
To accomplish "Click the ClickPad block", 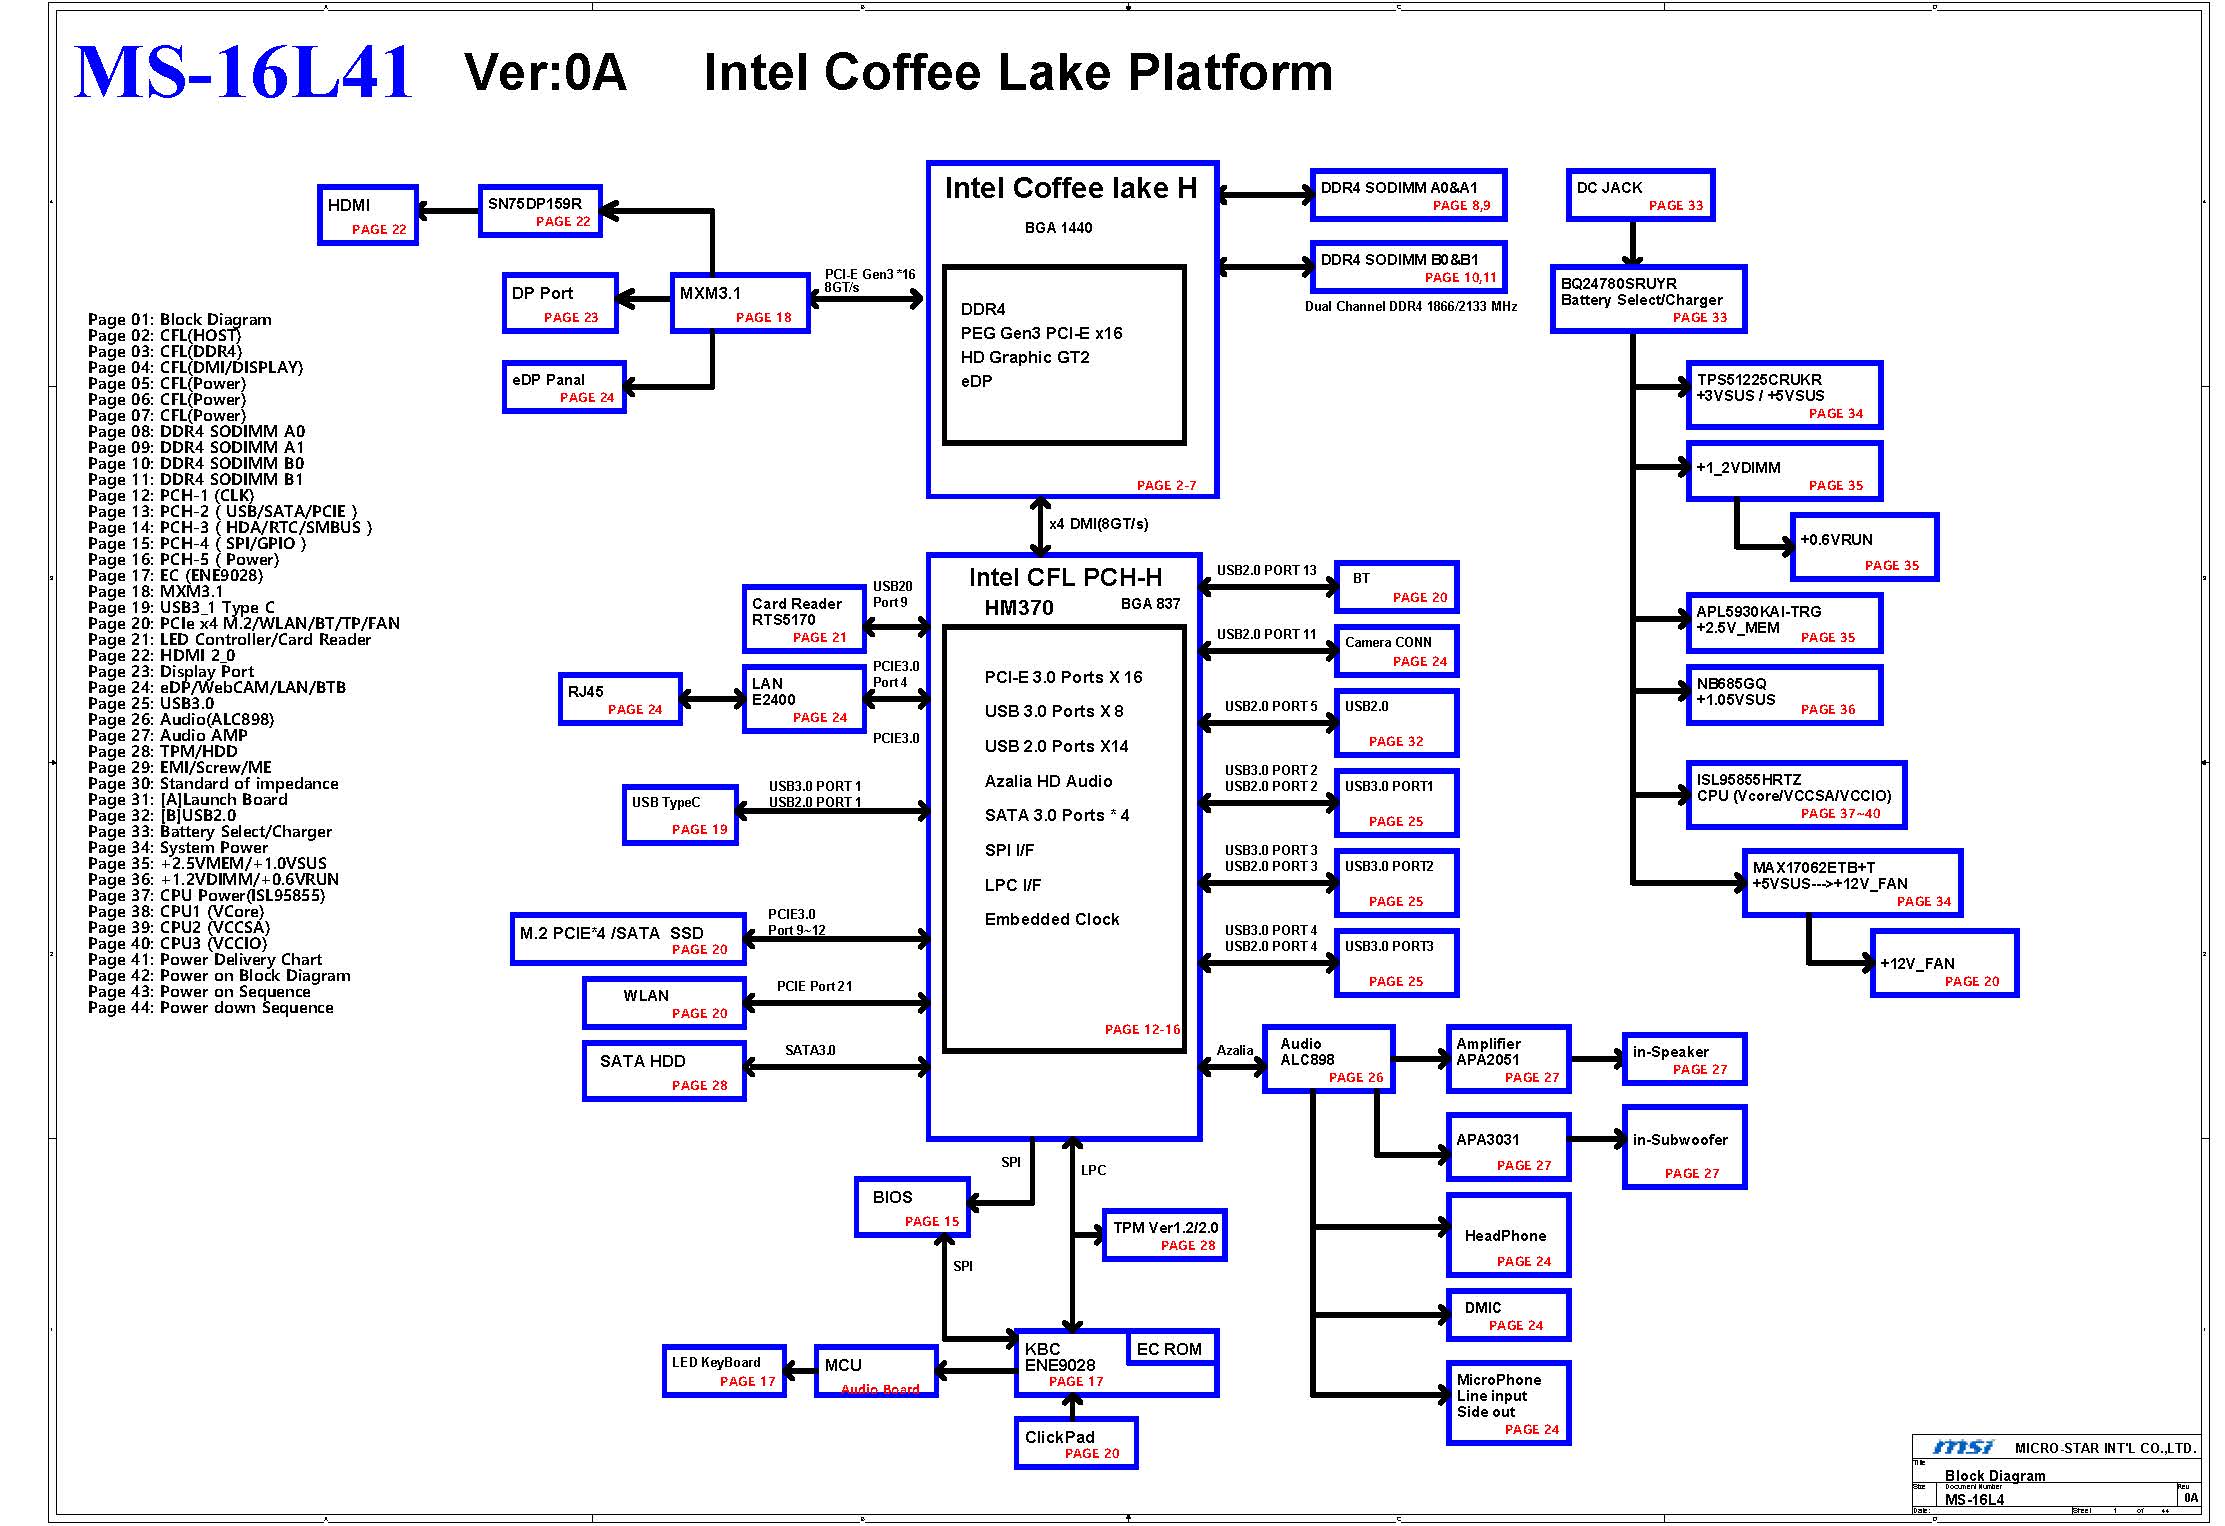I will click(1076, 1443).
